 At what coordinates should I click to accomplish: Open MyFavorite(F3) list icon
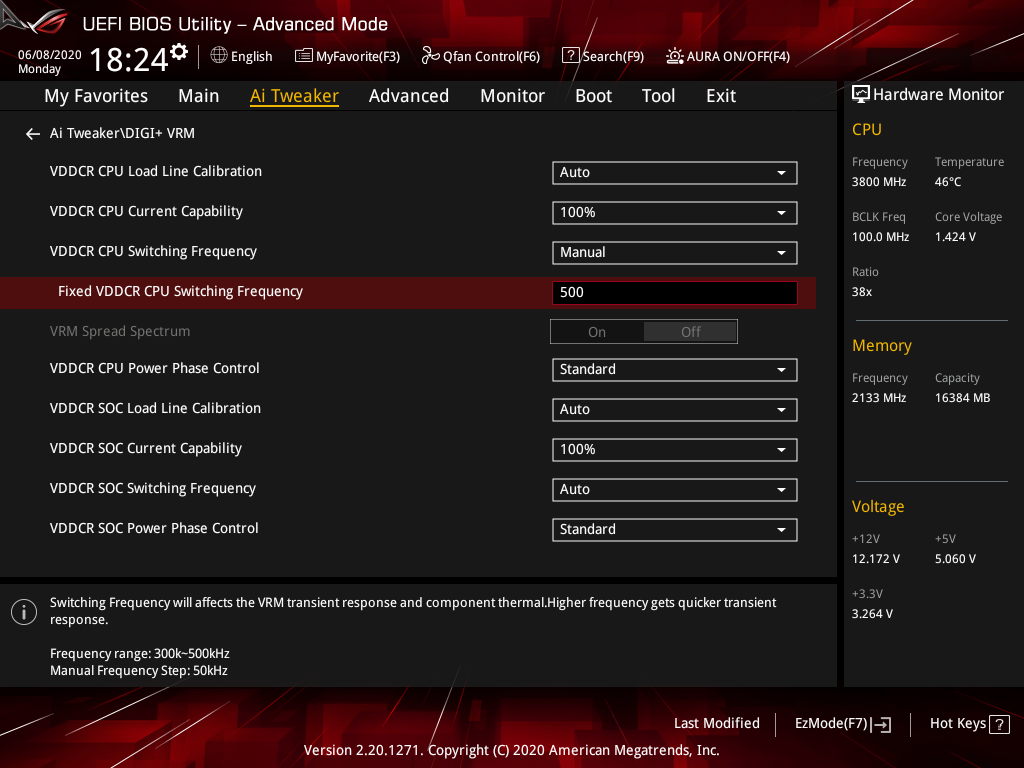304,56
